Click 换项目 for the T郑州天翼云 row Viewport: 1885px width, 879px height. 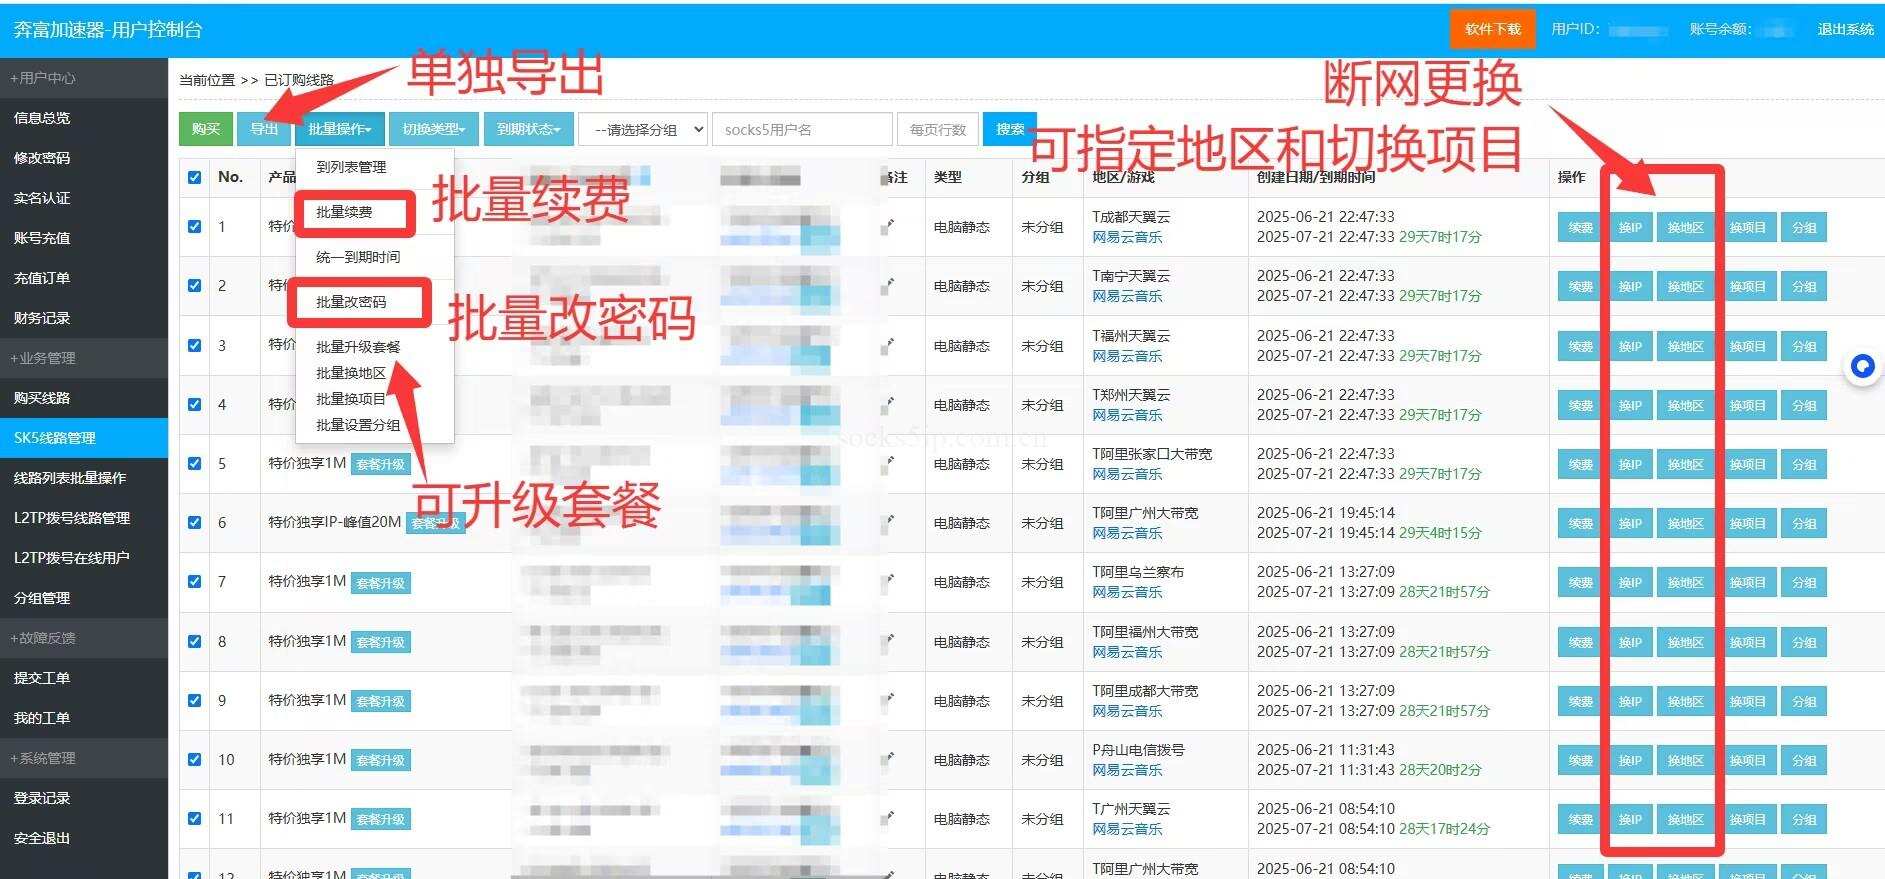pyautogui.click(x=1747, y=406)
